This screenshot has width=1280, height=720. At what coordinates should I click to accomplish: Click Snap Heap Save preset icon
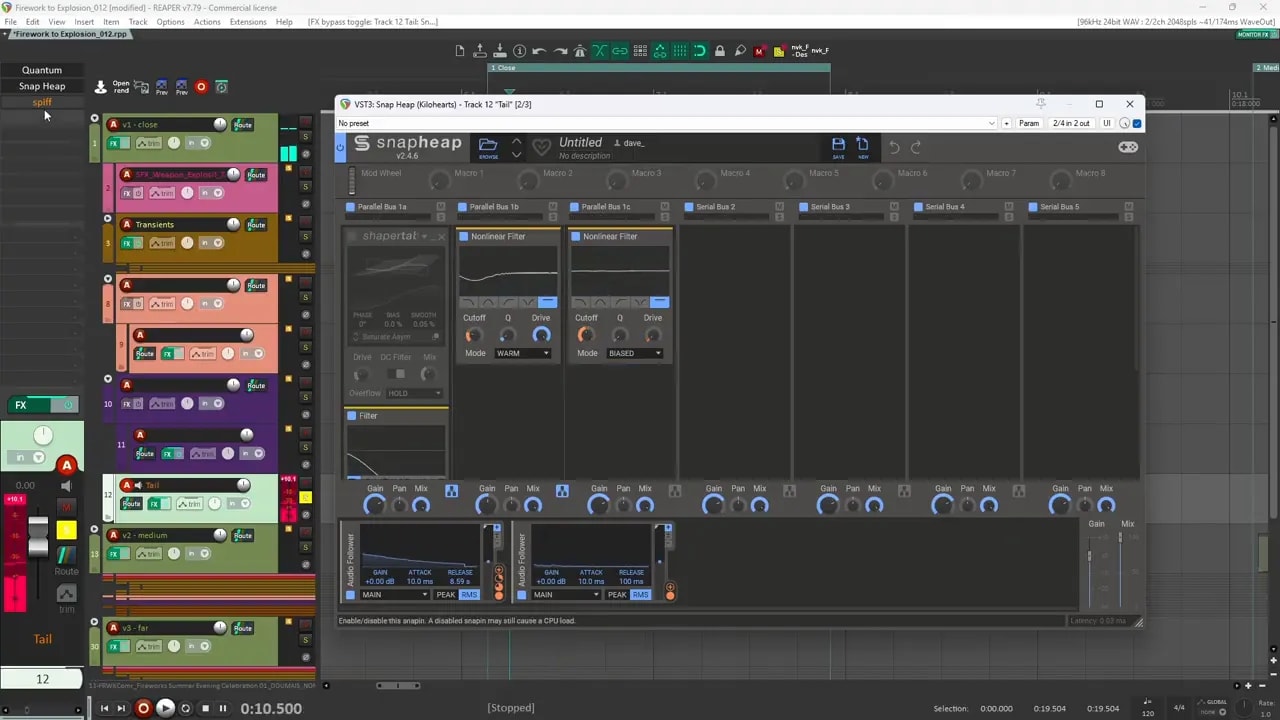coord(838,146)
